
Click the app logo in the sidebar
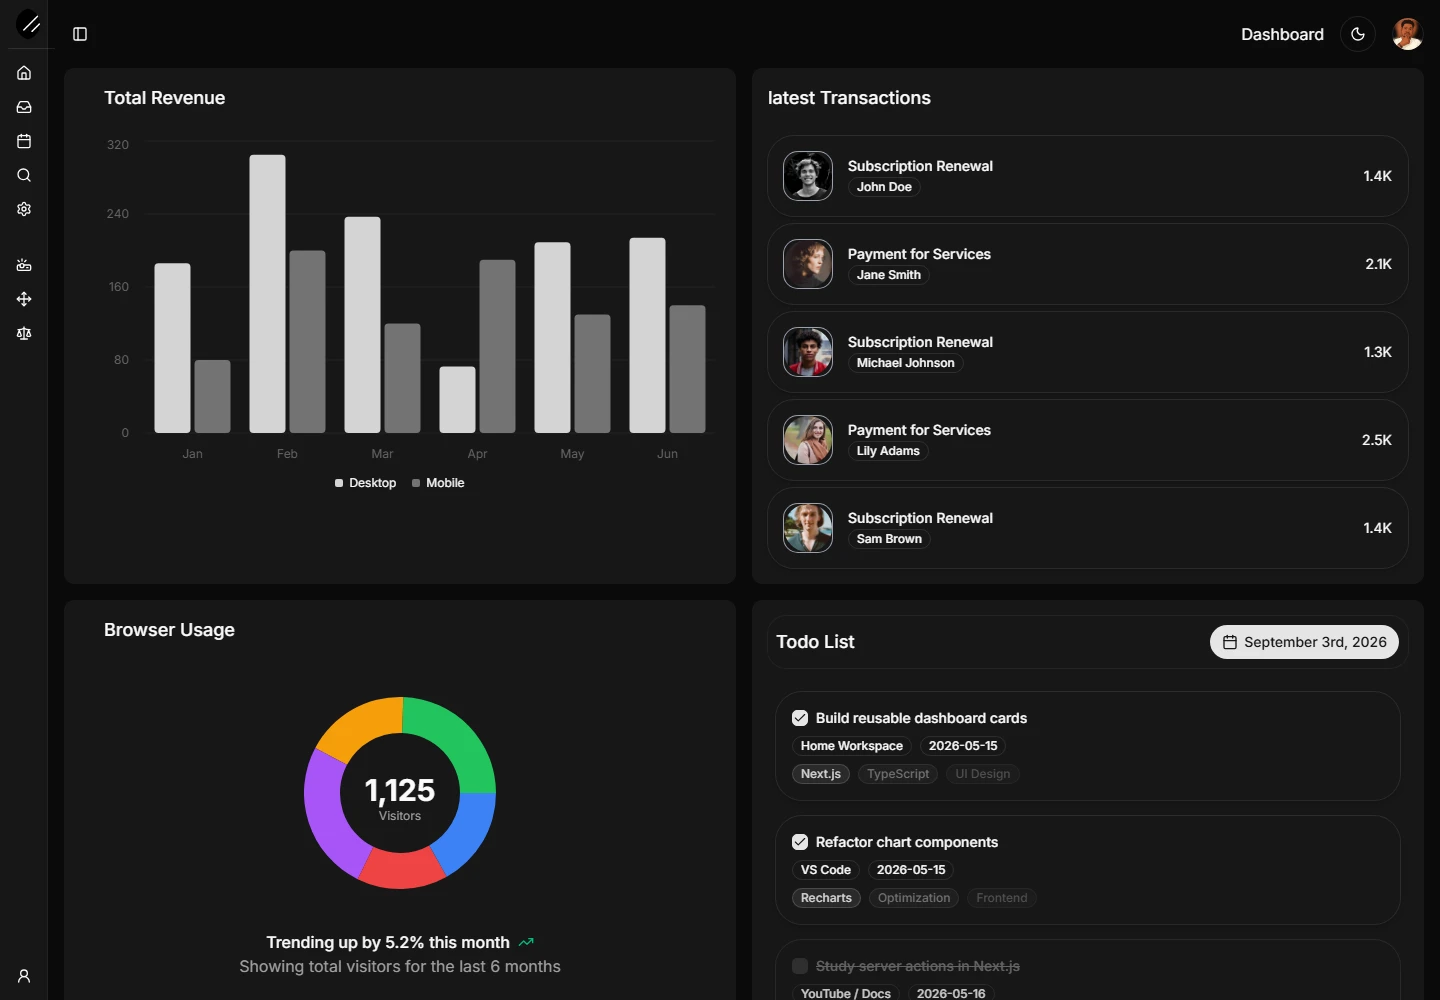(x=30, y=24)
